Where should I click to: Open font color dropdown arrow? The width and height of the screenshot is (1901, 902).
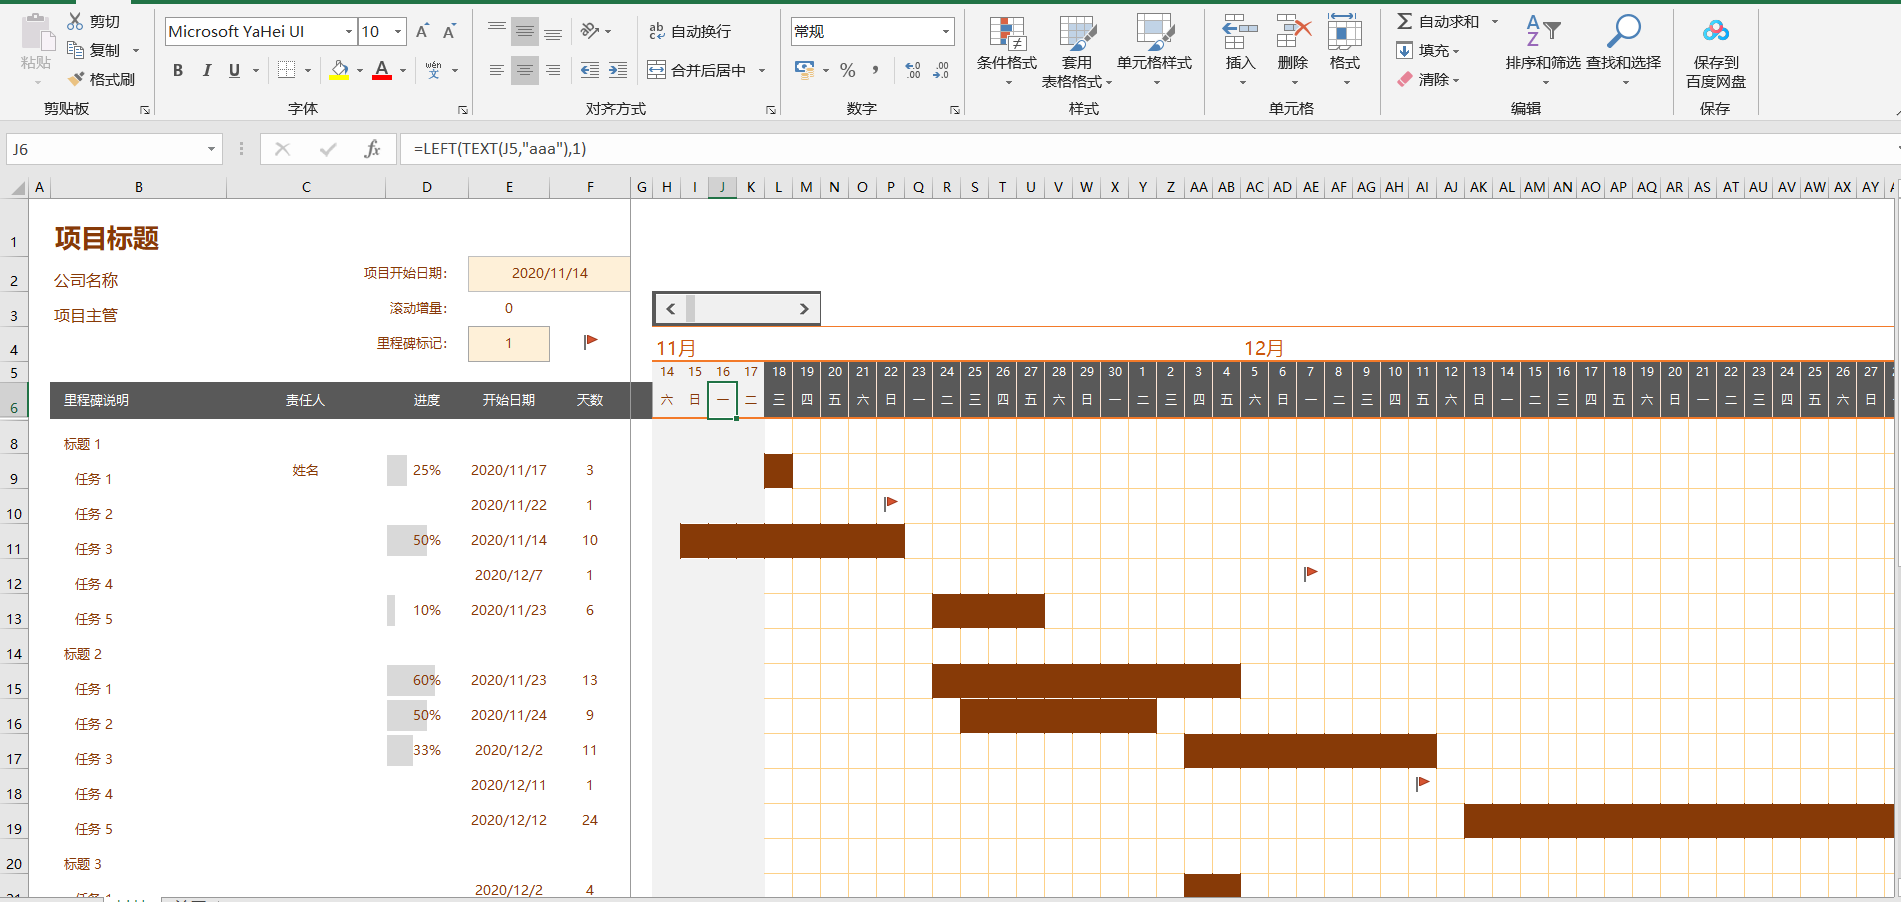click(403, 71)
